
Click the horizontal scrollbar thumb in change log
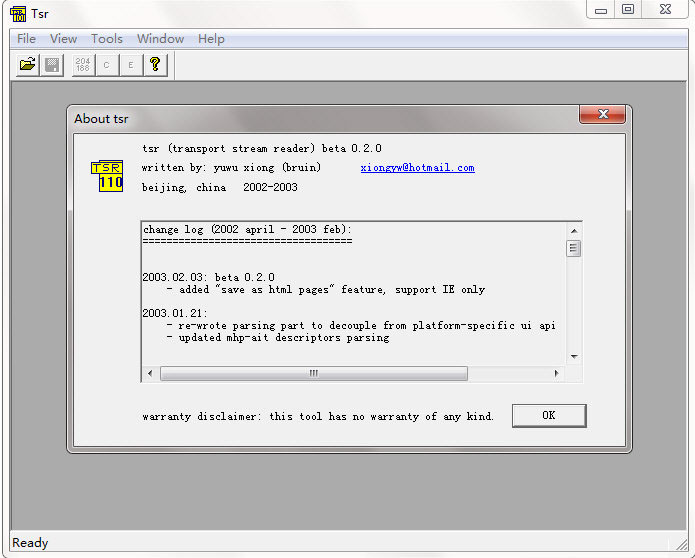[314, 373]
